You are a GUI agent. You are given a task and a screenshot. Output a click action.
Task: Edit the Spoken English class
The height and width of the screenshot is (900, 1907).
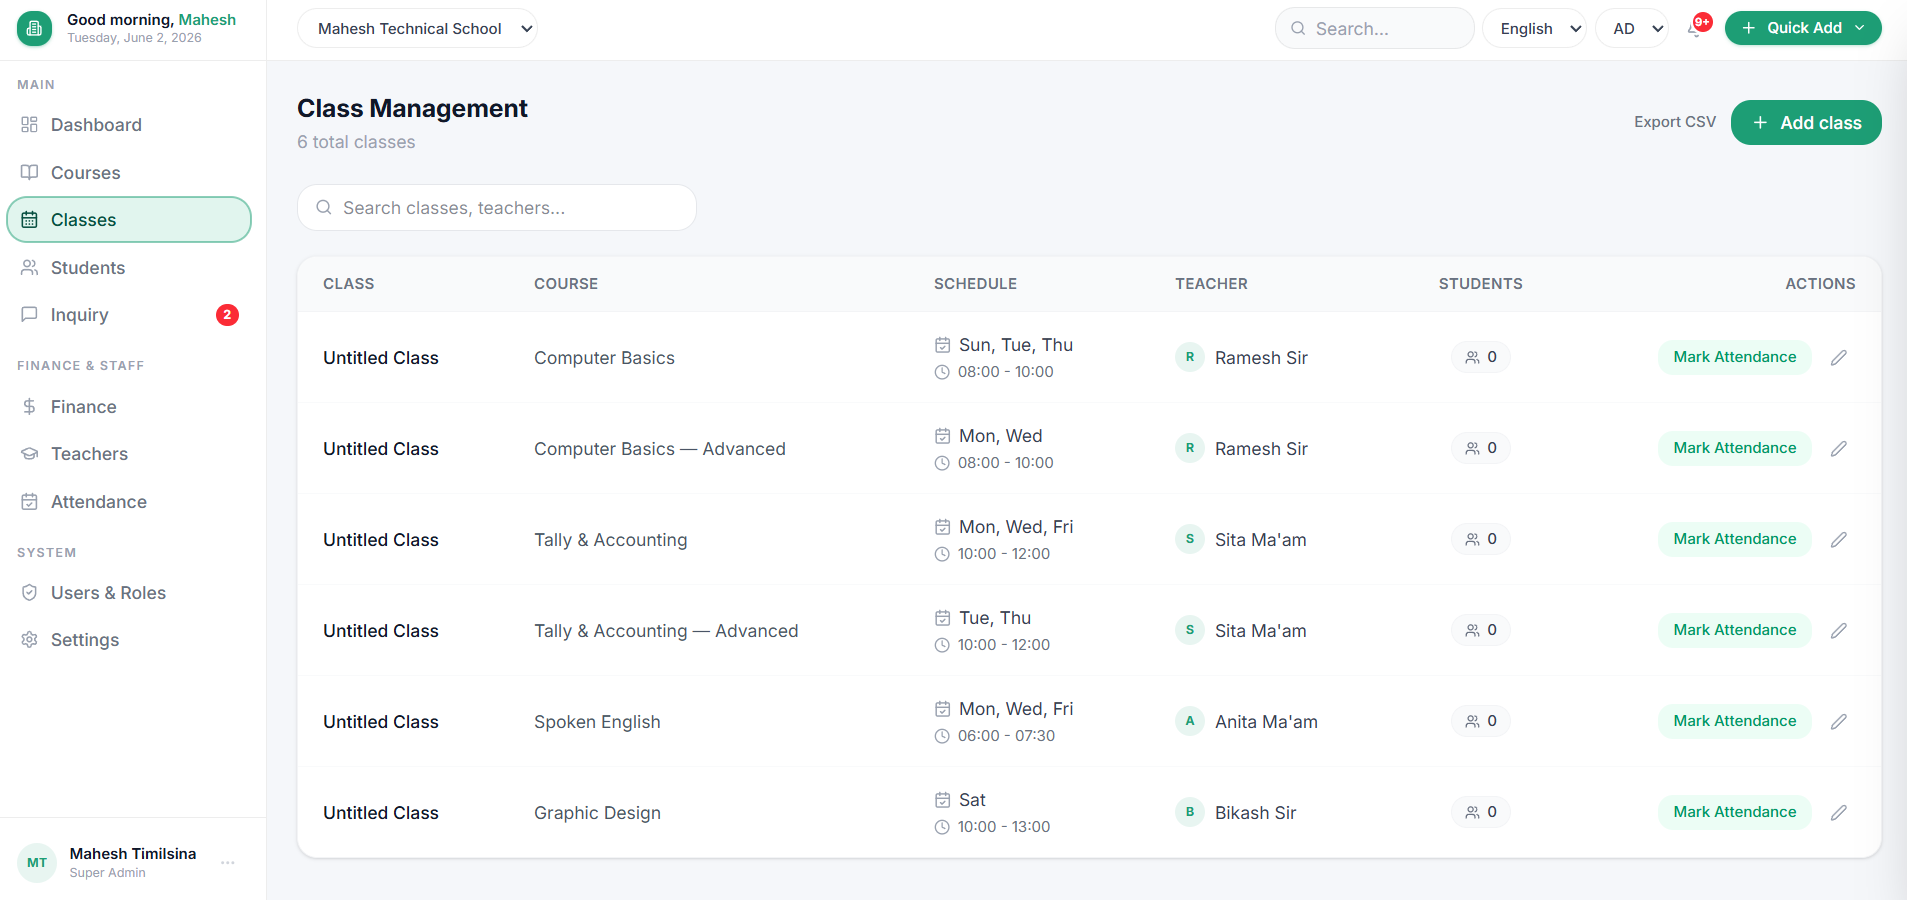click(1838, 722)
